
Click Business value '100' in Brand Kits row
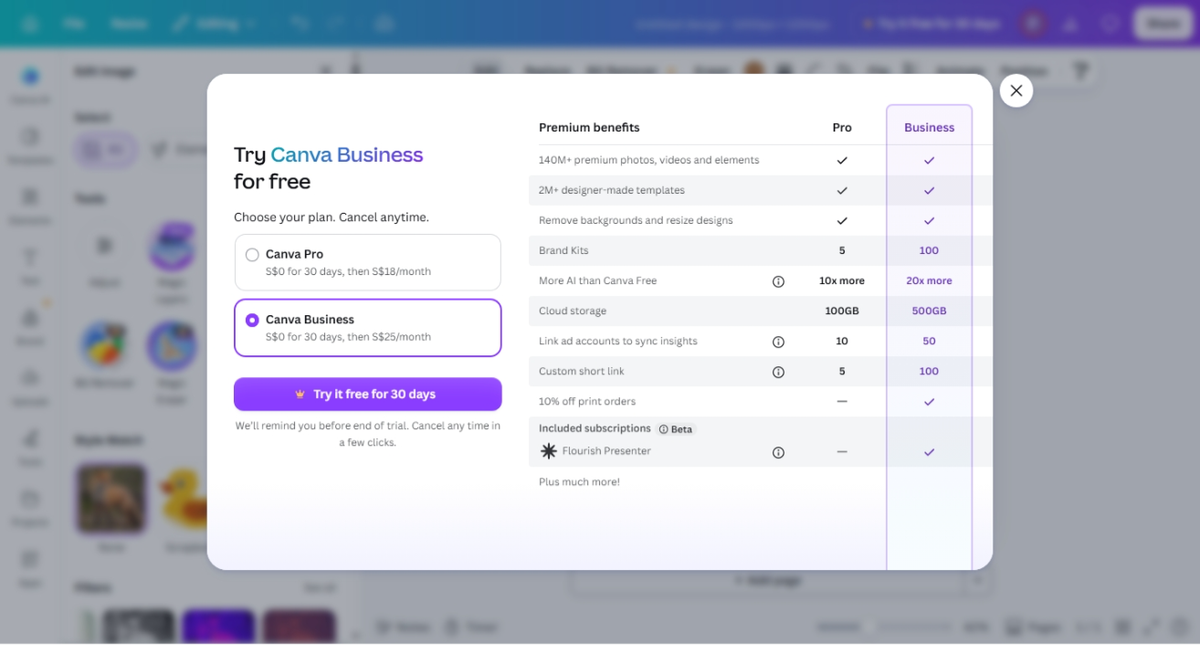pyautogui.click(x=929, y=251)
